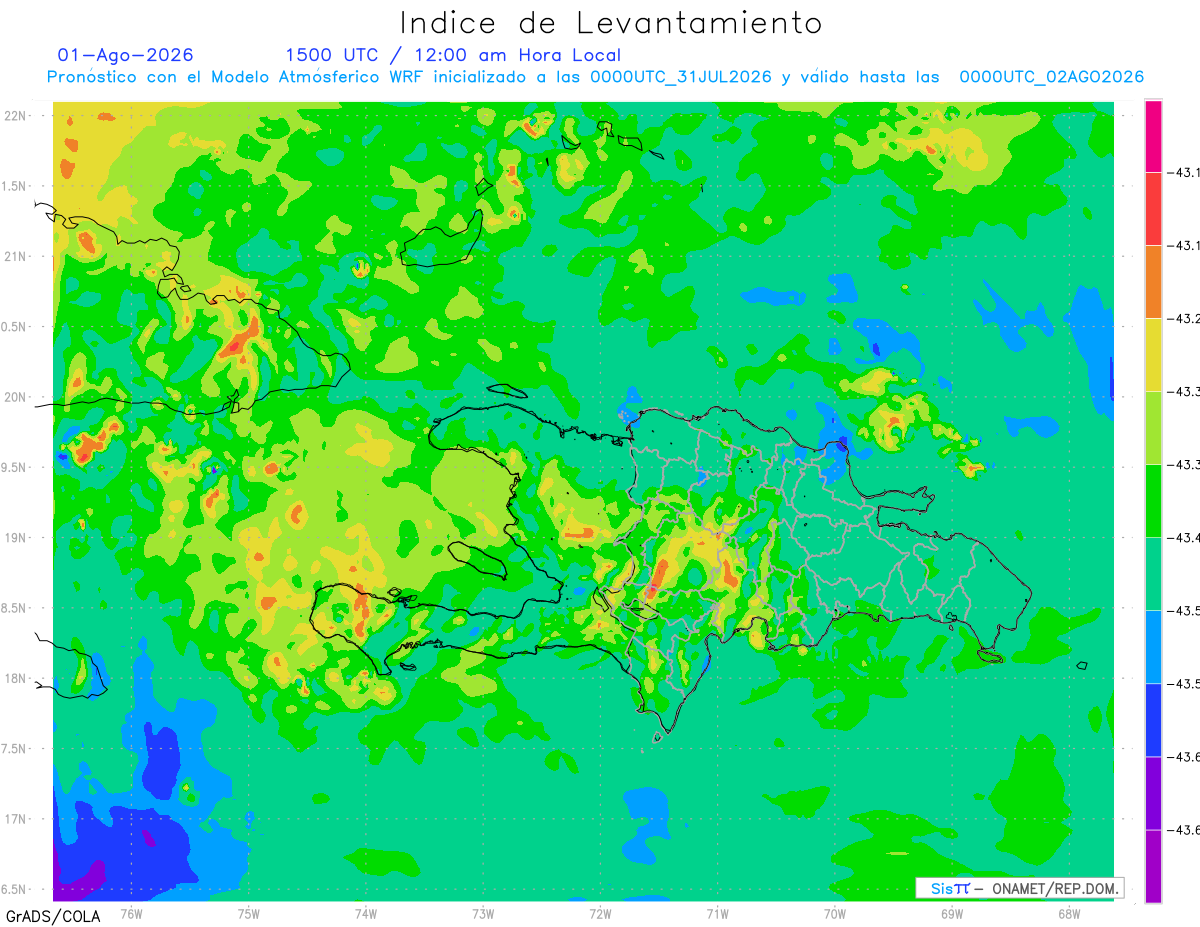
Task: Click the '21N' latitude label
Action: tap(16, 256)
